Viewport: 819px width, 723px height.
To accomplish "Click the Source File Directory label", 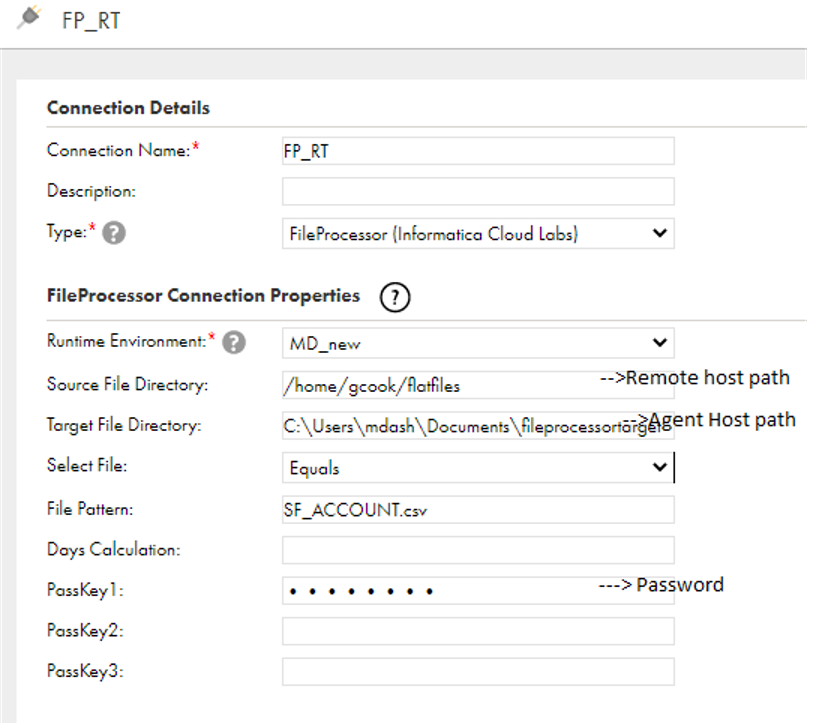I will pos(127,384).
